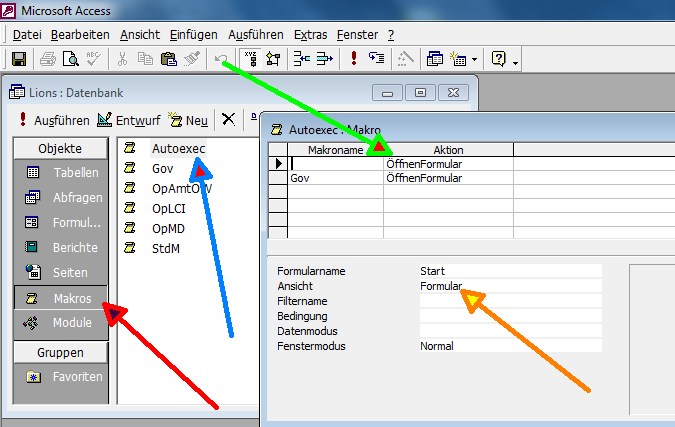The height and width of the screenshot is (427, 675).
Task: Select the StdM macro in the list
Action: click(x=166, y=248)
